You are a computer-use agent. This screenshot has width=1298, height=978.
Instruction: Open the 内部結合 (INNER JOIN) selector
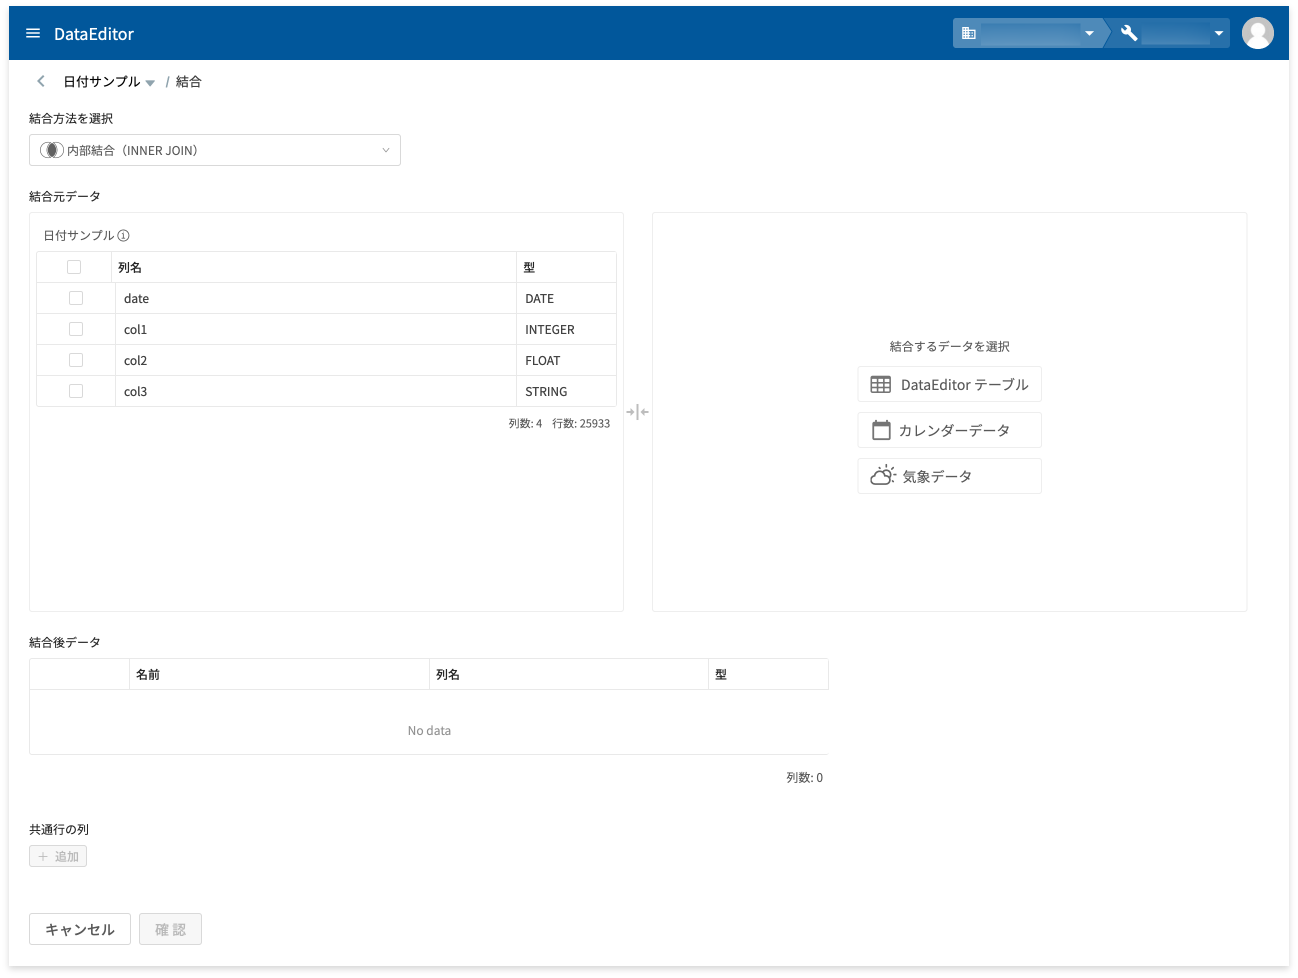215,150
